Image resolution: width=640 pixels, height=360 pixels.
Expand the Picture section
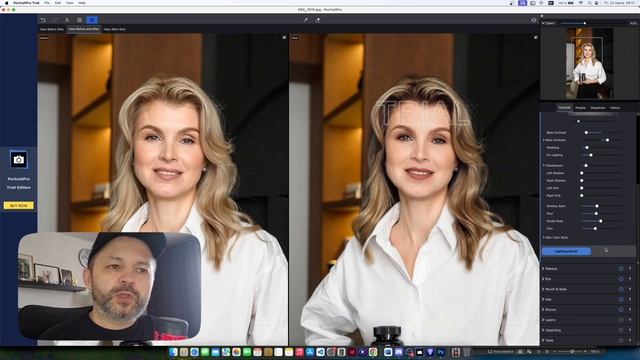tap(543, 309)
